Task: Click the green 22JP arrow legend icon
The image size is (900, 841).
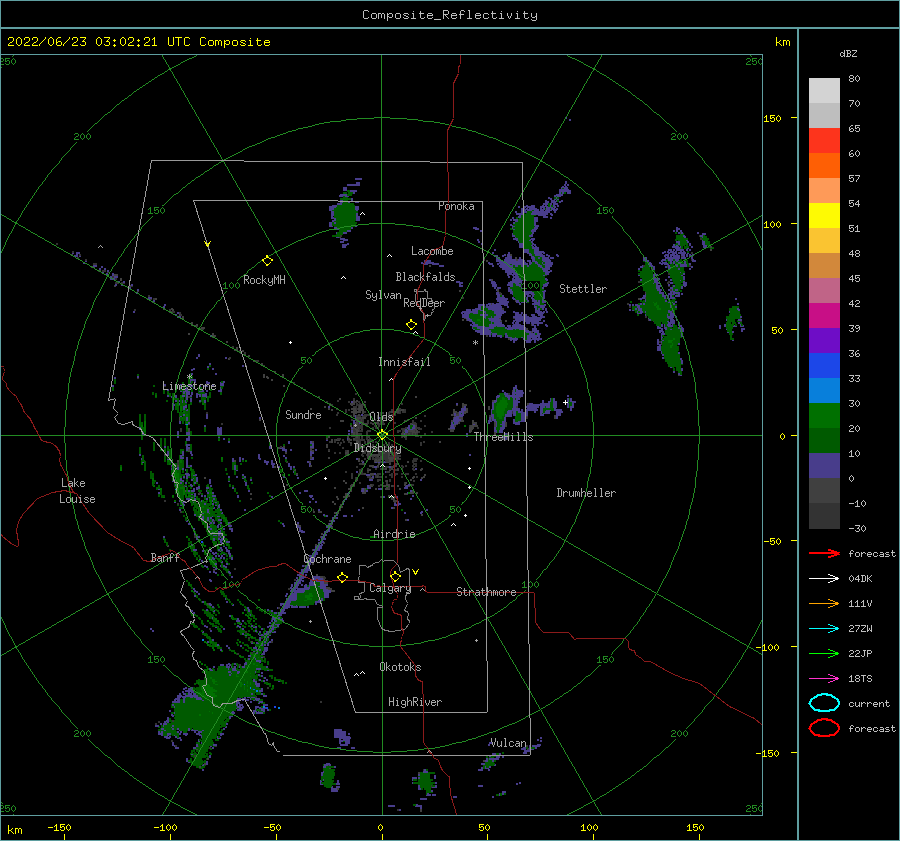Action: 824,653
